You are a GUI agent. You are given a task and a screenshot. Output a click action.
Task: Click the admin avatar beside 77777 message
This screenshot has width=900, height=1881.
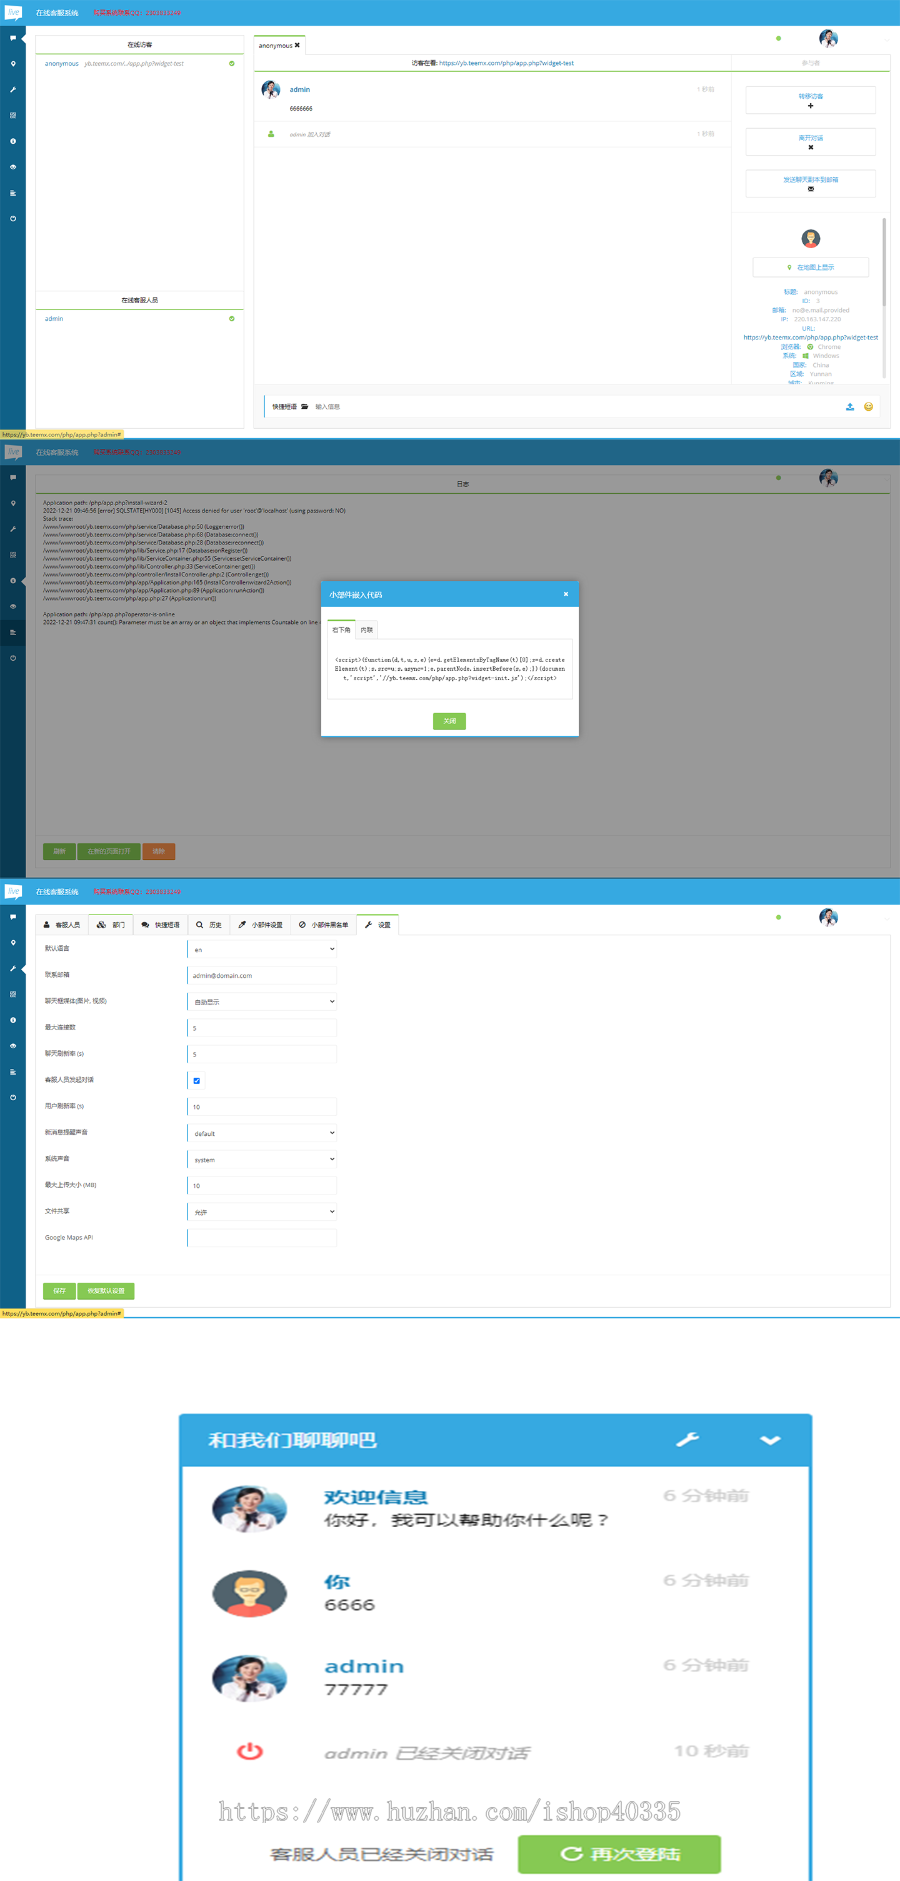(250, 1678)
